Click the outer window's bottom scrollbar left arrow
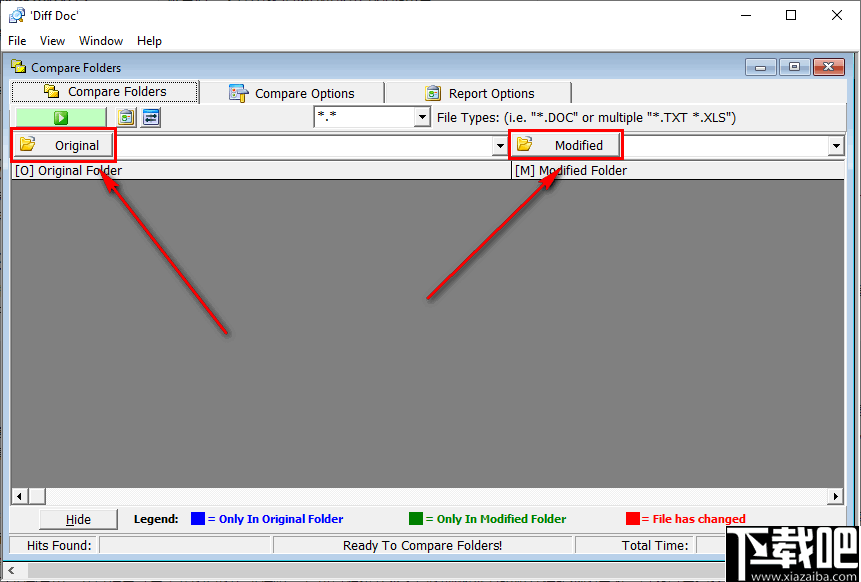861x582 pixels. coord(10,570)
